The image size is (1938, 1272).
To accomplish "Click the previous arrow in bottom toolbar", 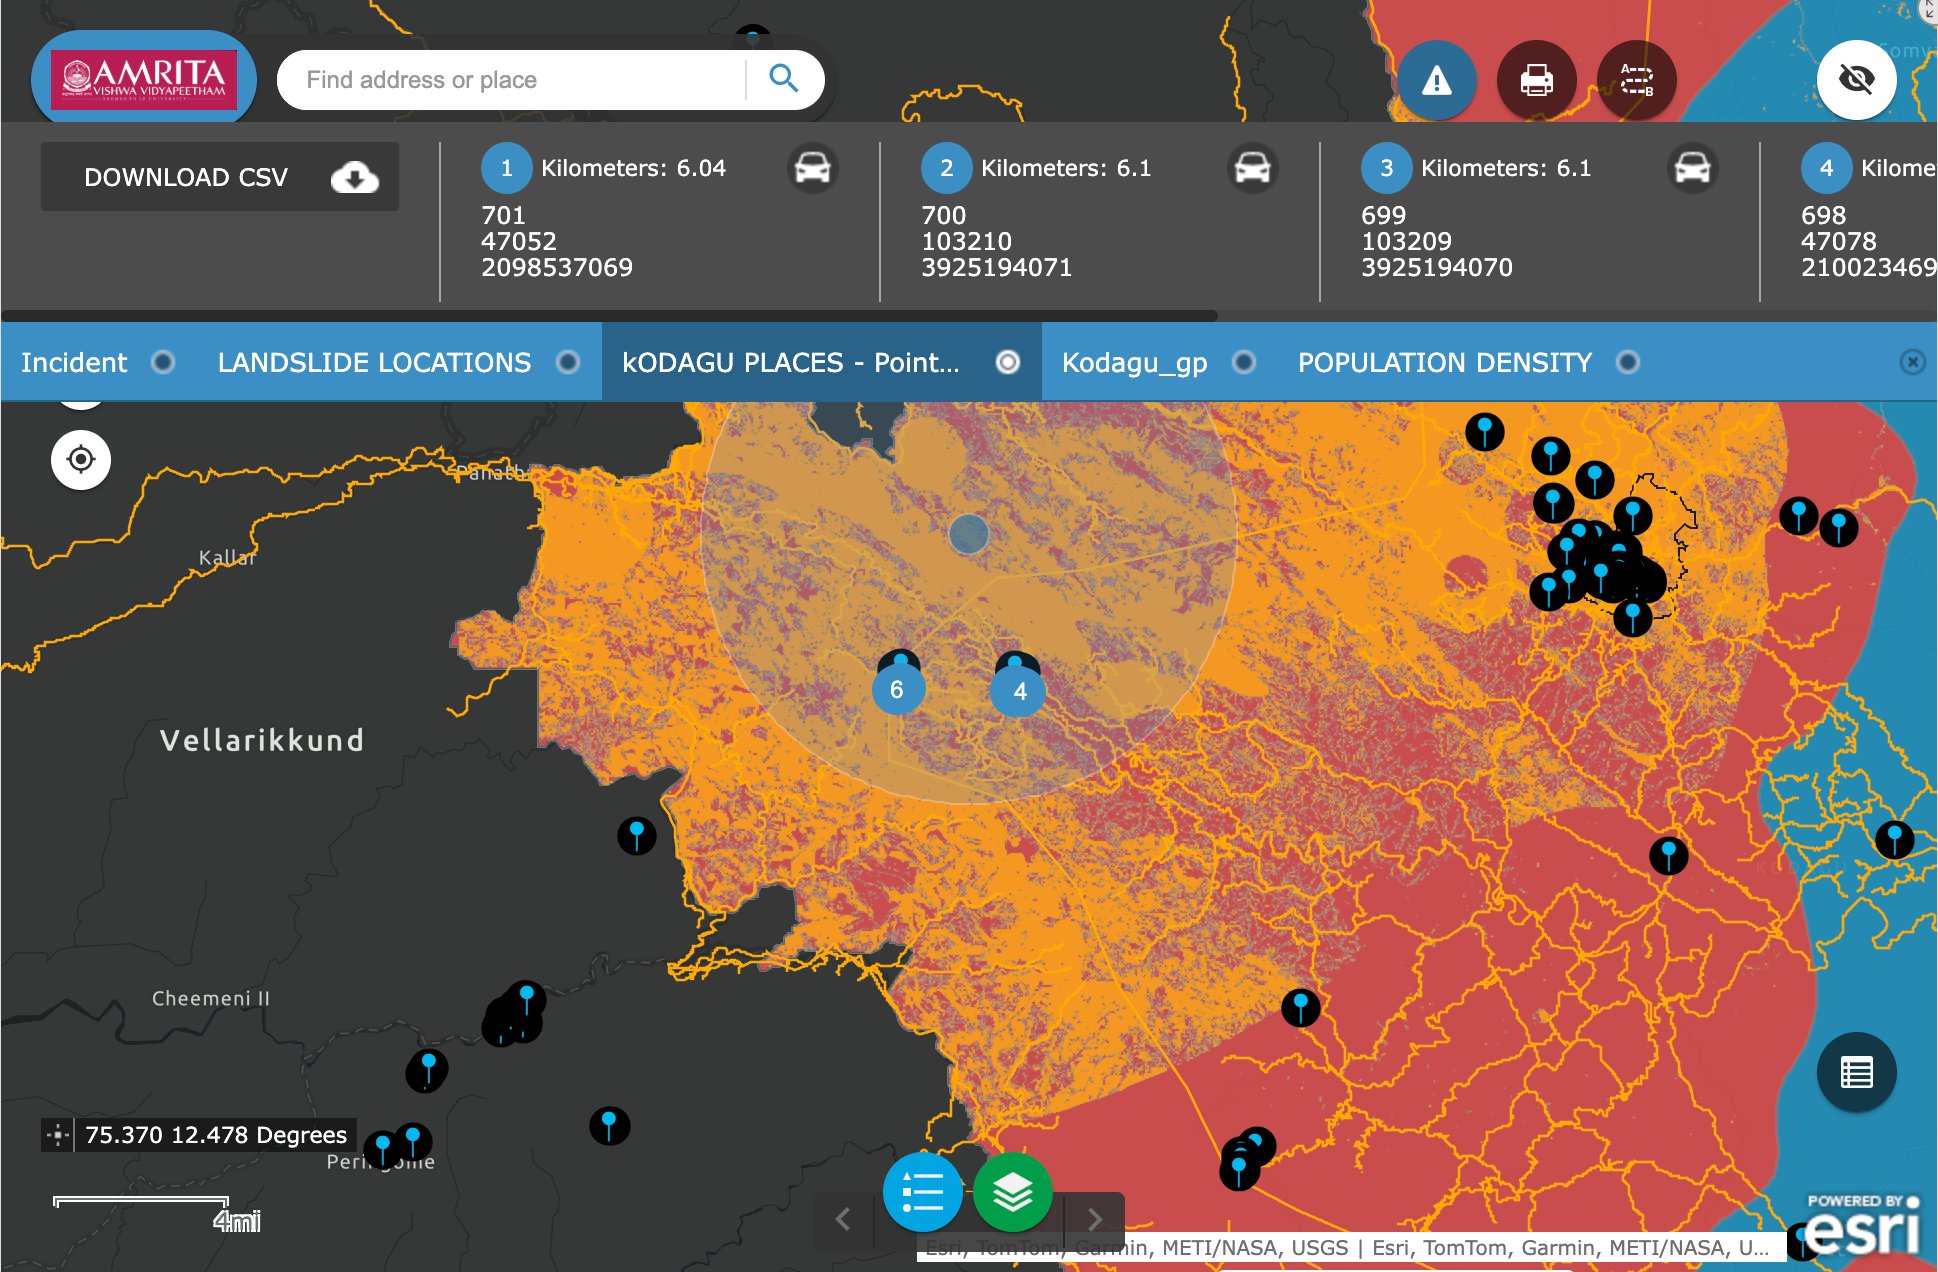I will tap(843, 1219).
